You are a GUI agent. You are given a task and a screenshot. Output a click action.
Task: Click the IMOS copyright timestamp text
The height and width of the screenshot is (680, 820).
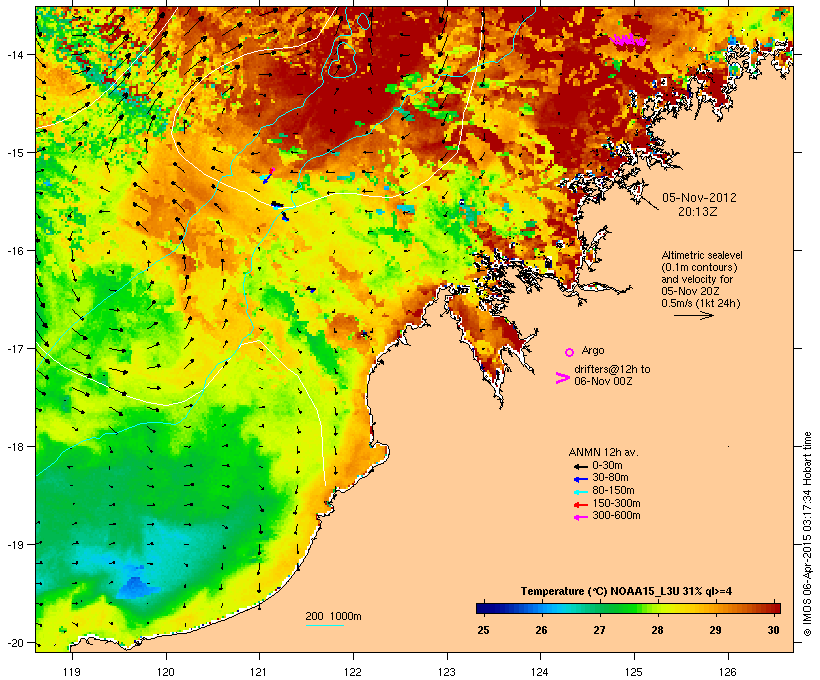(x=807, y=534)
